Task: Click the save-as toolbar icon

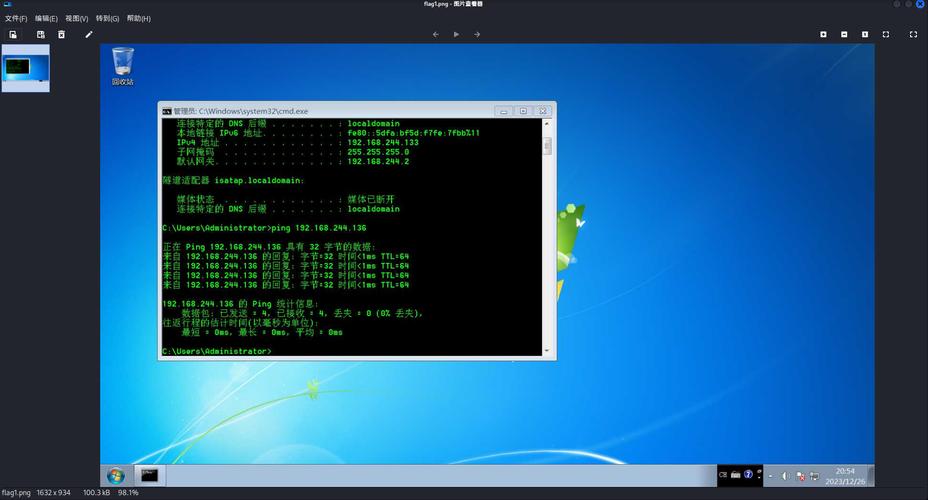Action: pos(41,34)
